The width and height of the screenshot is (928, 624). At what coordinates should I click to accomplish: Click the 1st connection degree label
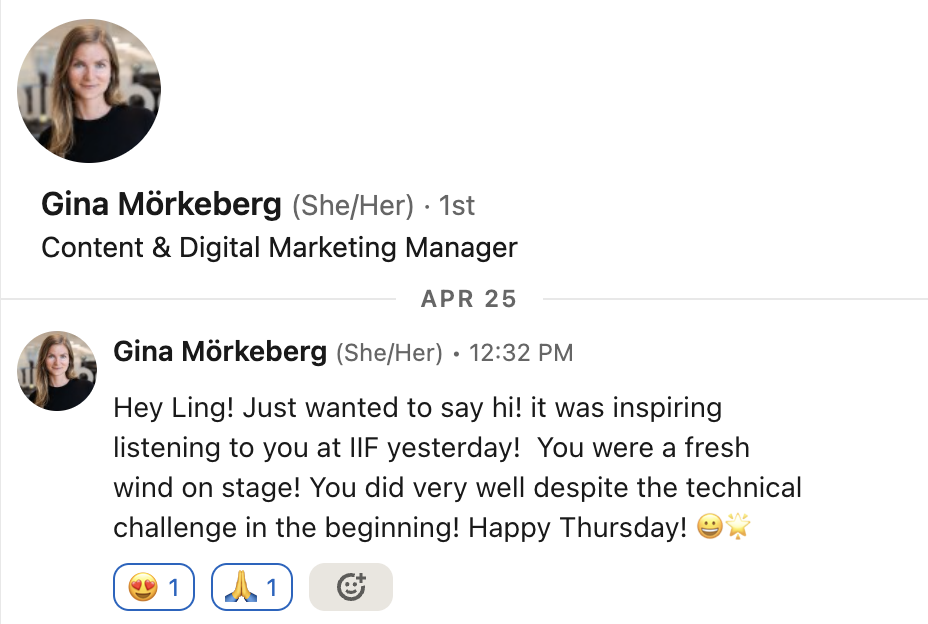457,206
